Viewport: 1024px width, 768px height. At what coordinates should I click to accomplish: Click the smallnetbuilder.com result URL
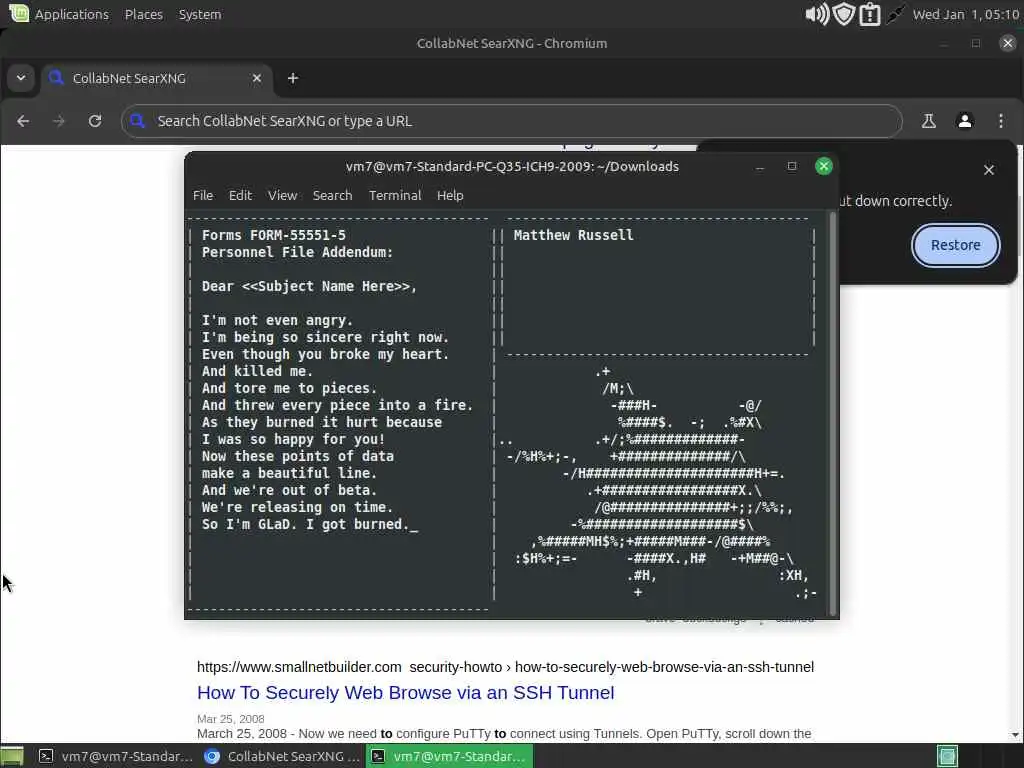505,667
